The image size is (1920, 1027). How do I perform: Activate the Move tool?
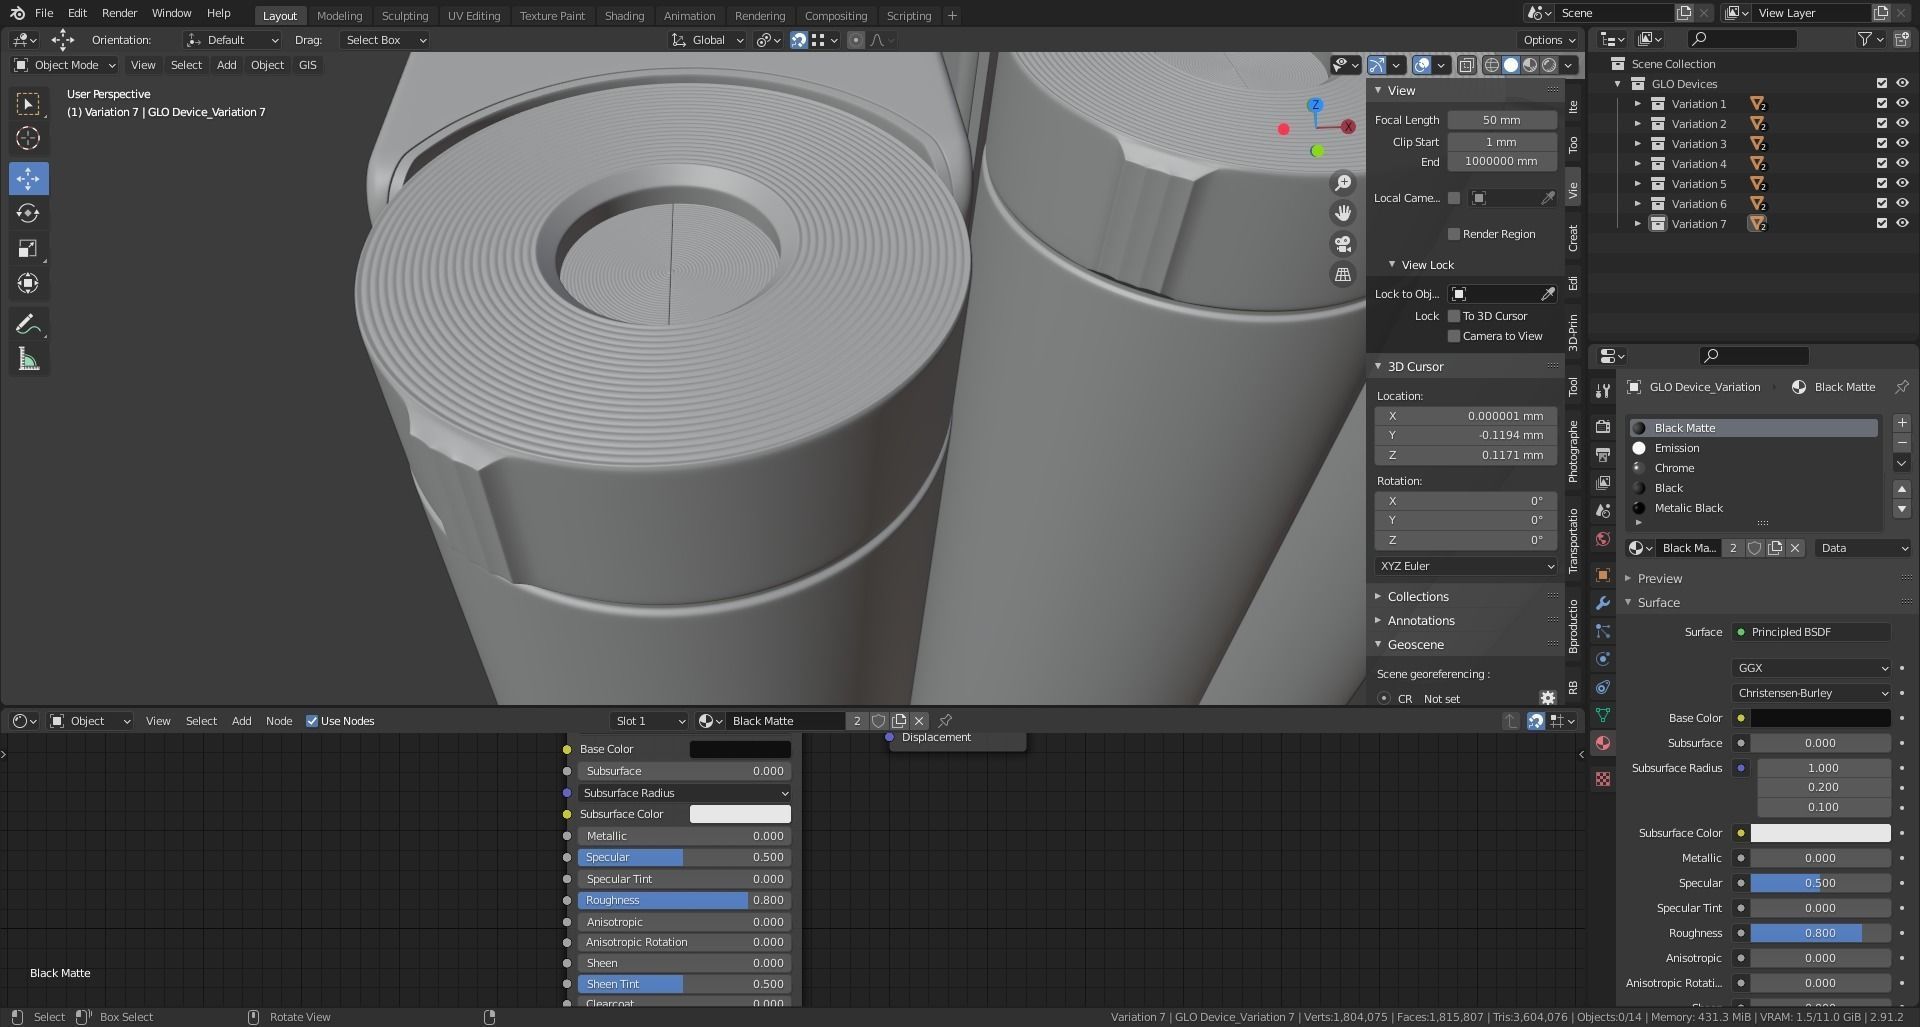(x=28, y=179)
